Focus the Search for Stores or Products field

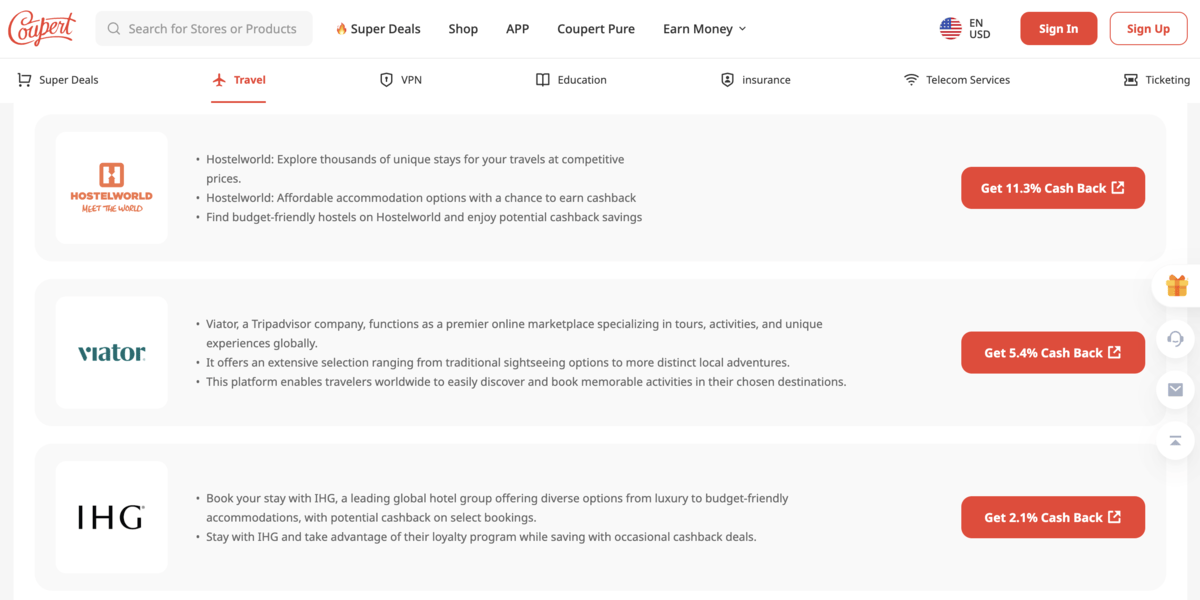coord(212,29)
